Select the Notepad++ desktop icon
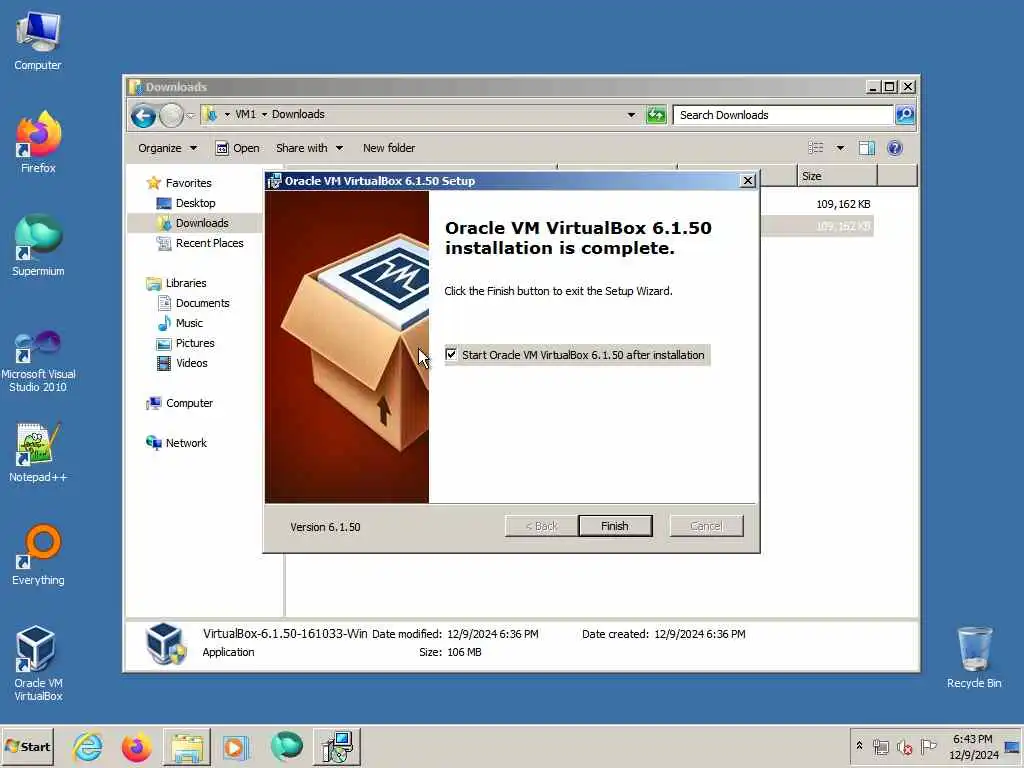Viewport: 1024px width, 768px height. [x=38, y=453]
